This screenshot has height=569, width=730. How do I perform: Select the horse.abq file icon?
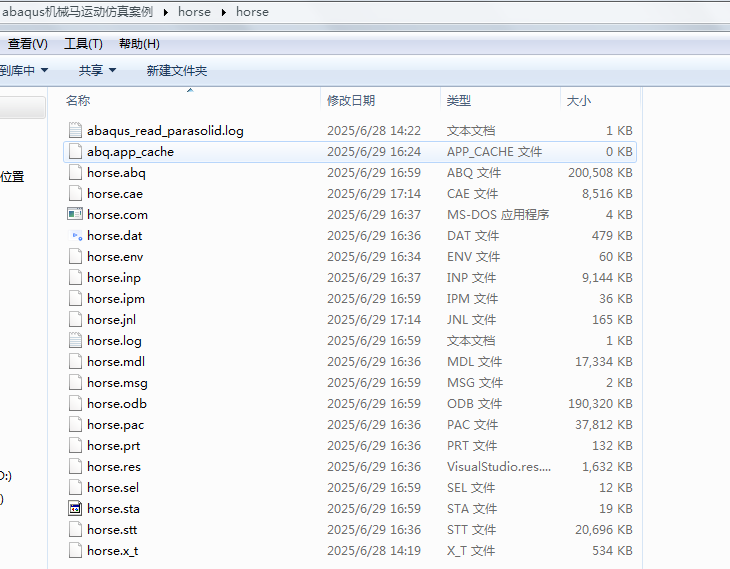(x=75, y=172)
